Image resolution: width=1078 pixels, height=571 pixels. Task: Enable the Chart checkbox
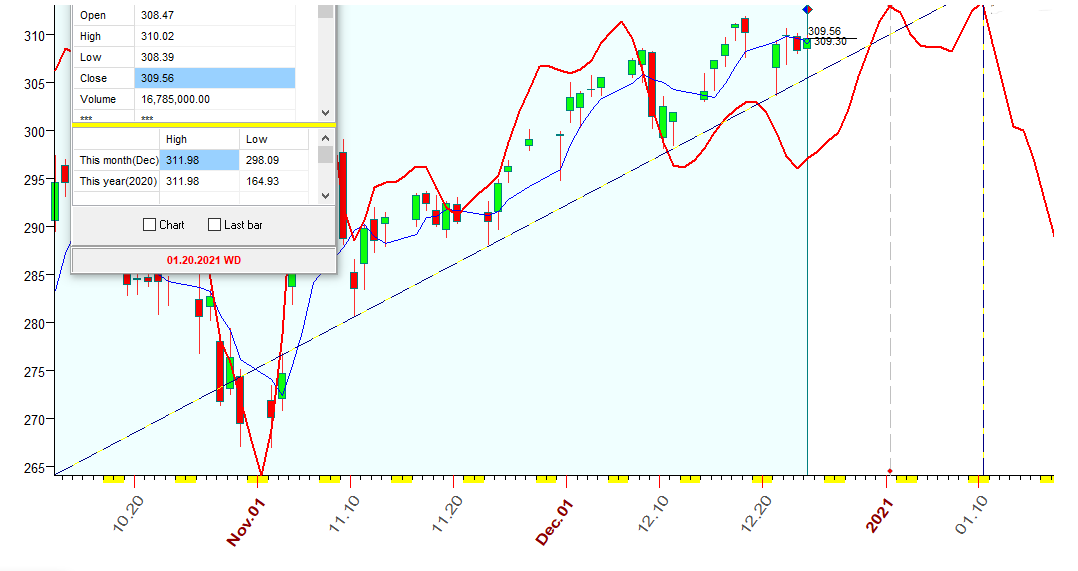point(150,225)
